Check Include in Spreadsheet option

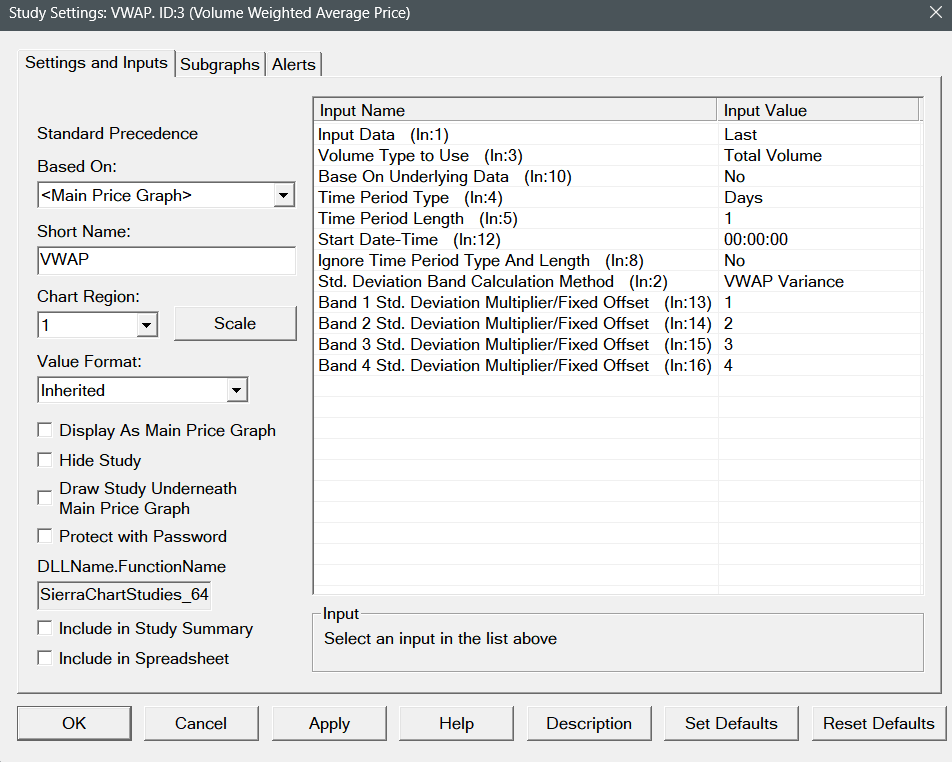(x=45, y=658)
